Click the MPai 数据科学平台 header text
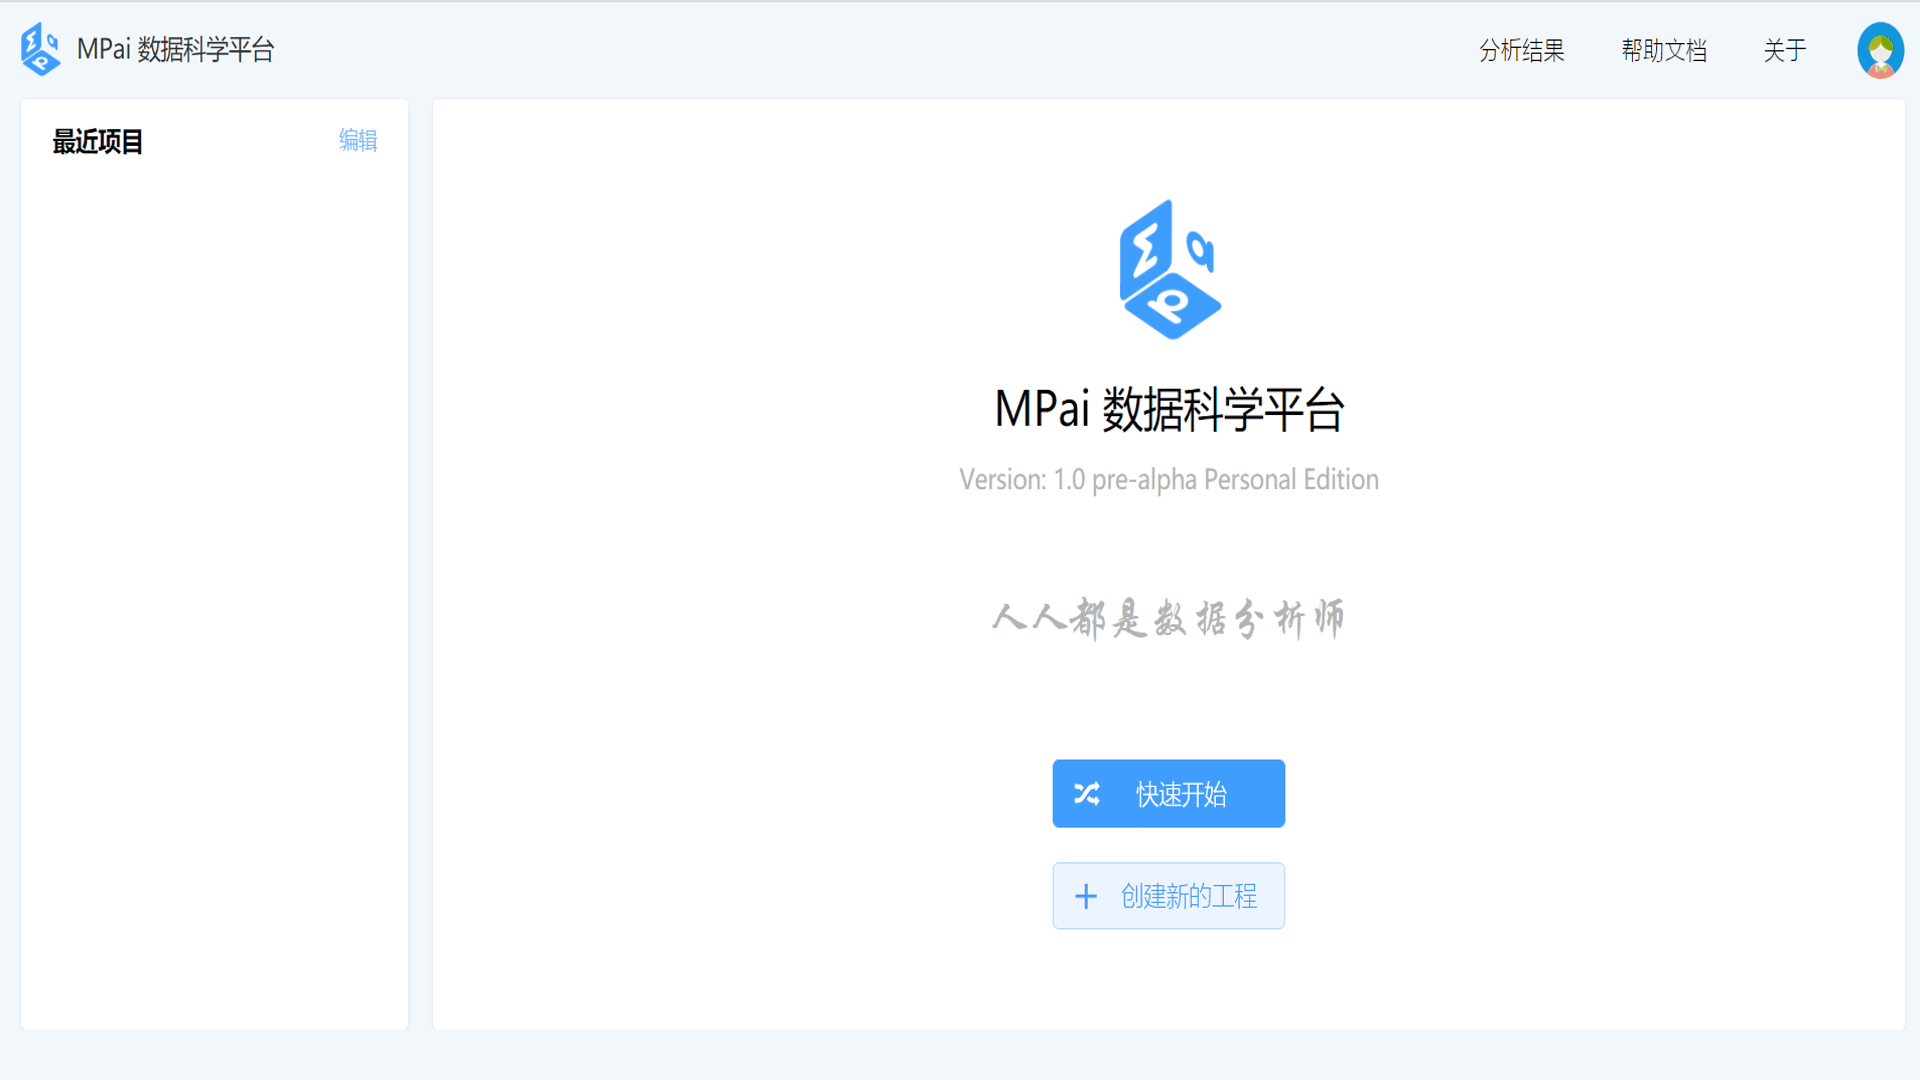 (176, 47)
